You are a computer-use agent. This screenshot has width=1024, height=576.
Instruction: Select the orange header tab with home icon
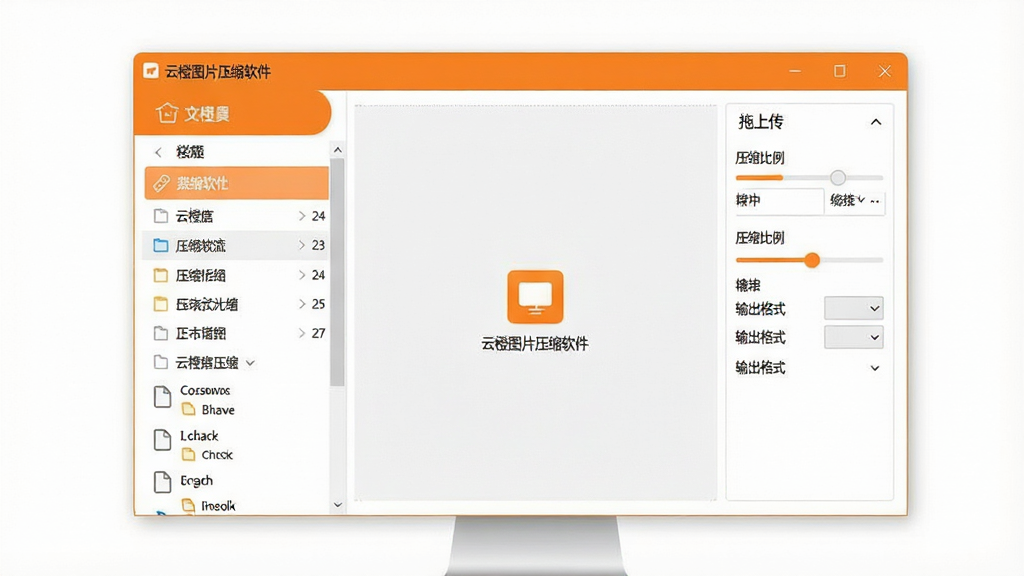[x=232, y=113]
